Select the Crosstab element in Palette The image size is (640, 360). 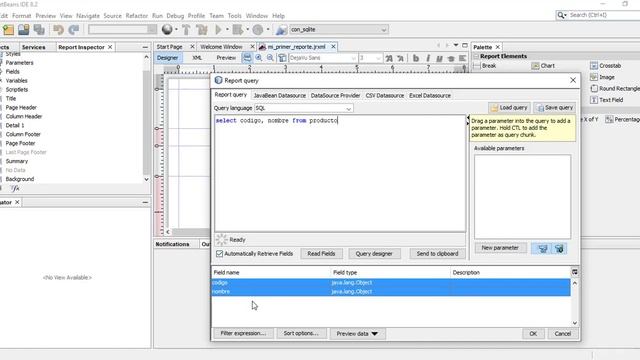[x=606, y=66]
